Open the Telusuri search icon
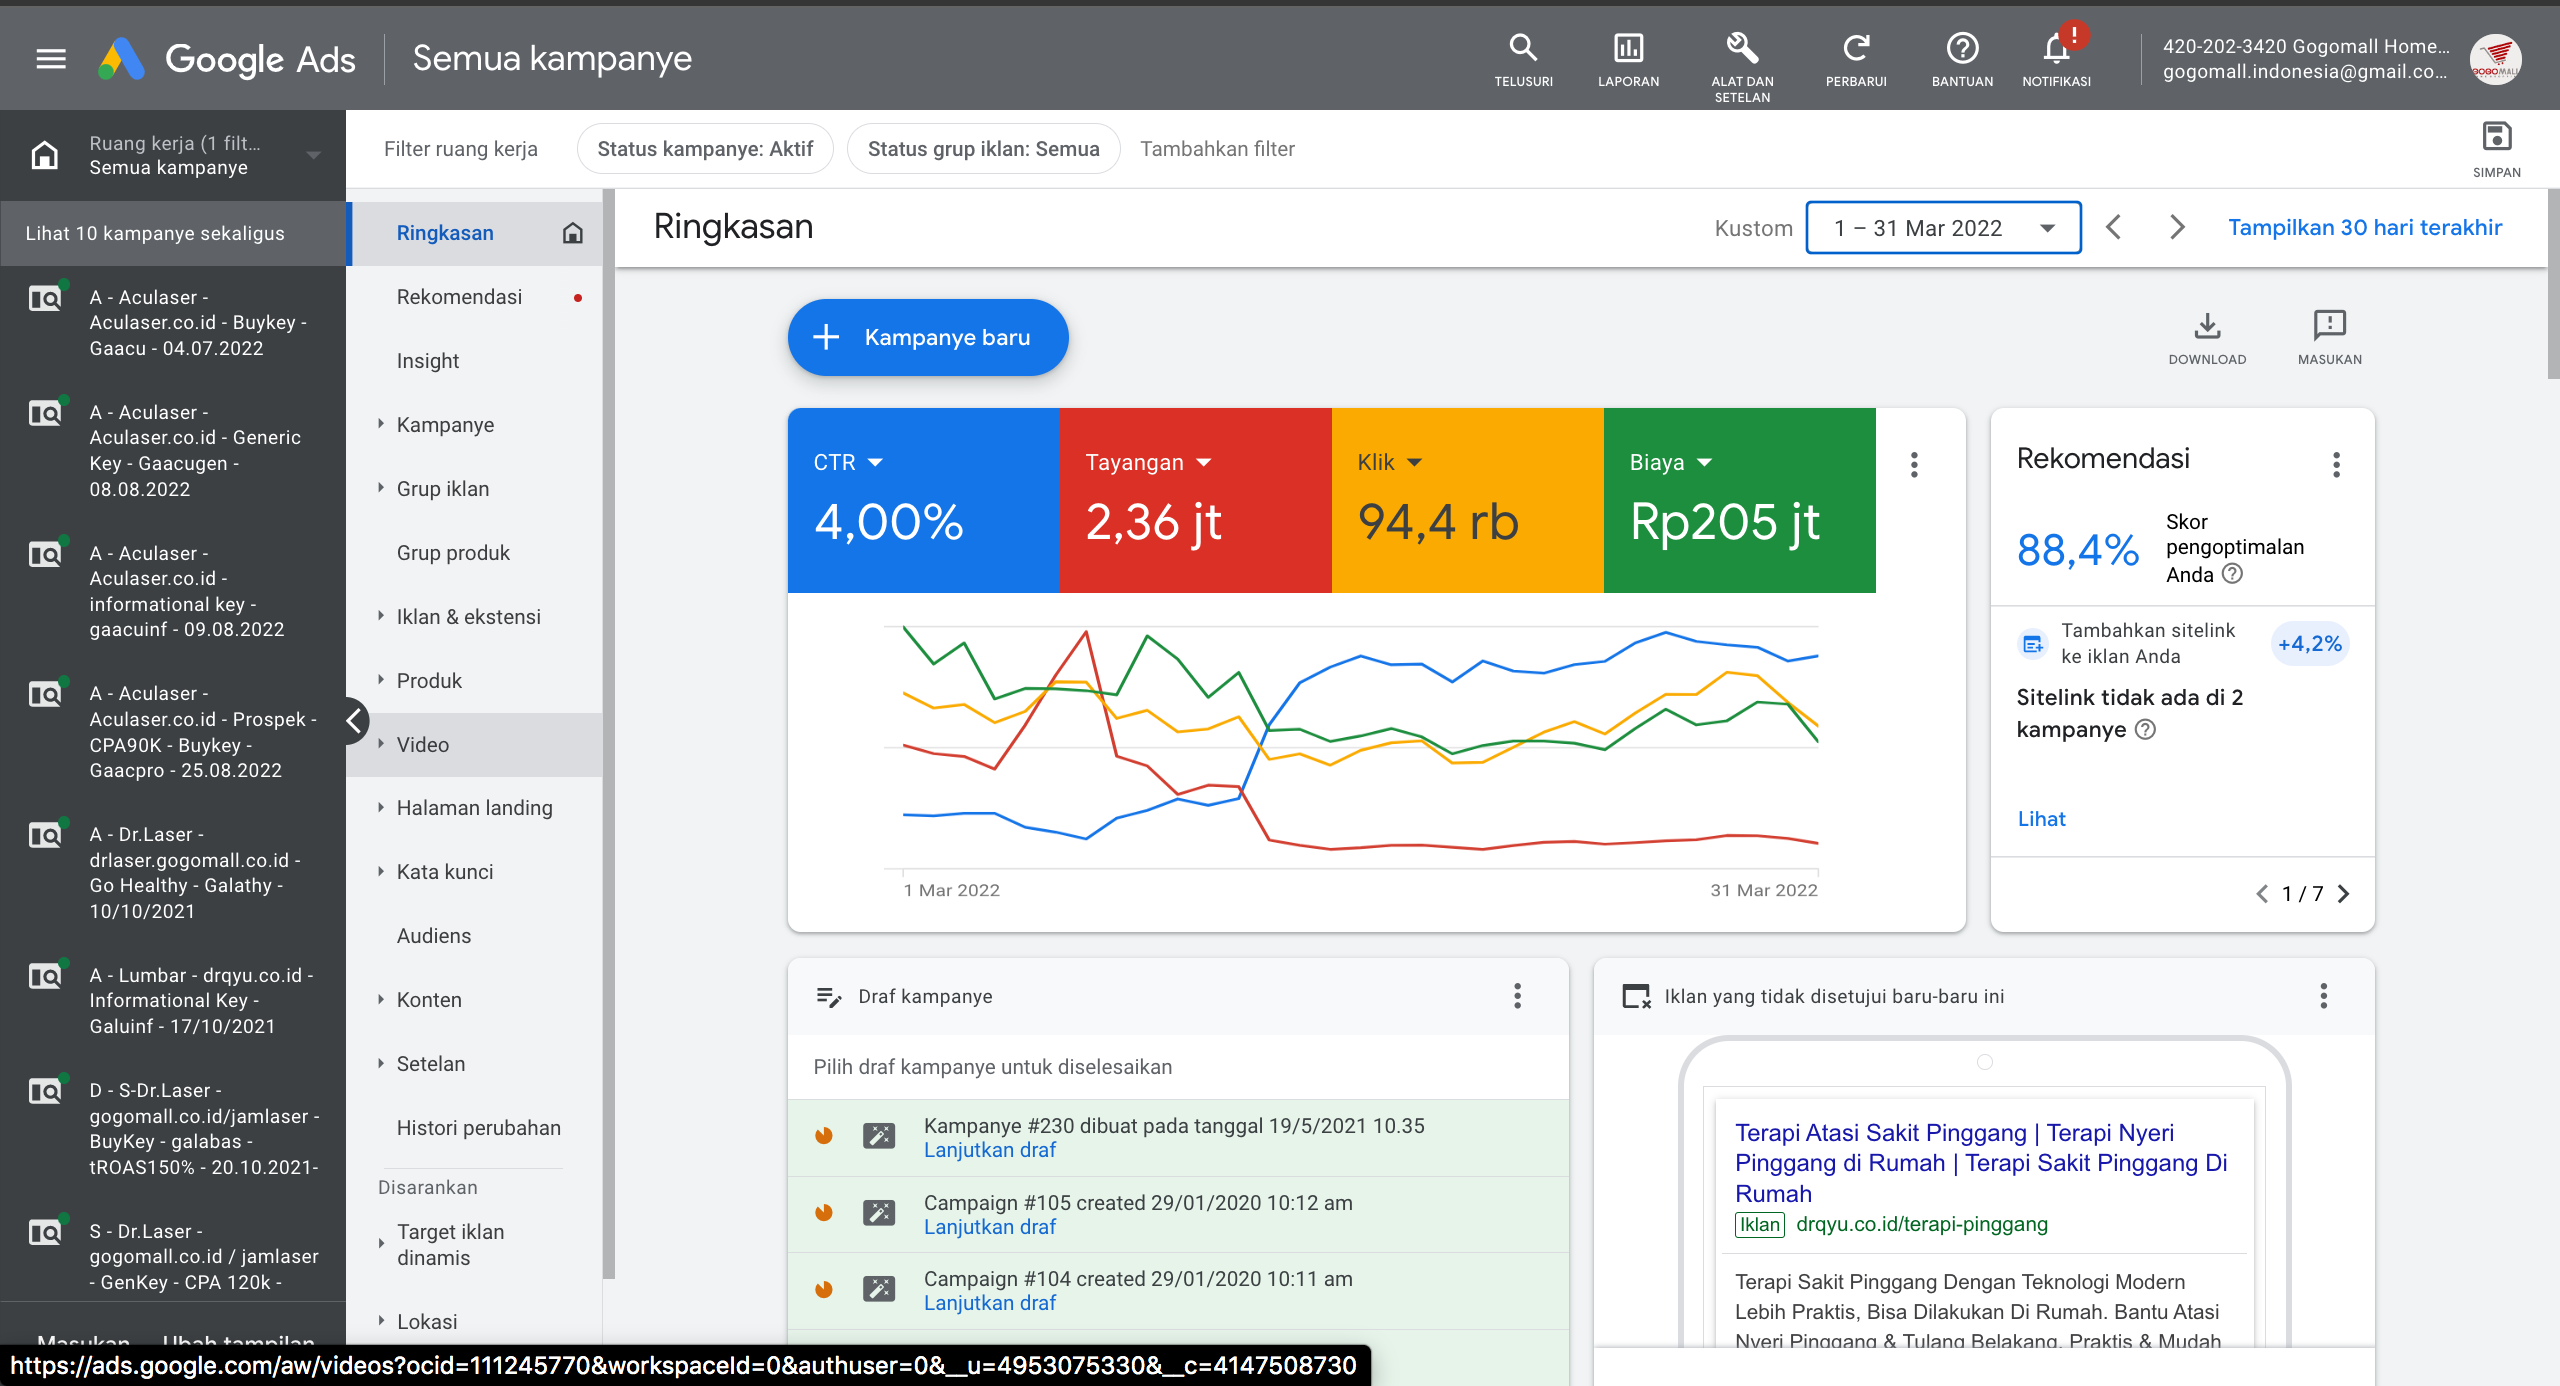 click(x=1523, y=47)
